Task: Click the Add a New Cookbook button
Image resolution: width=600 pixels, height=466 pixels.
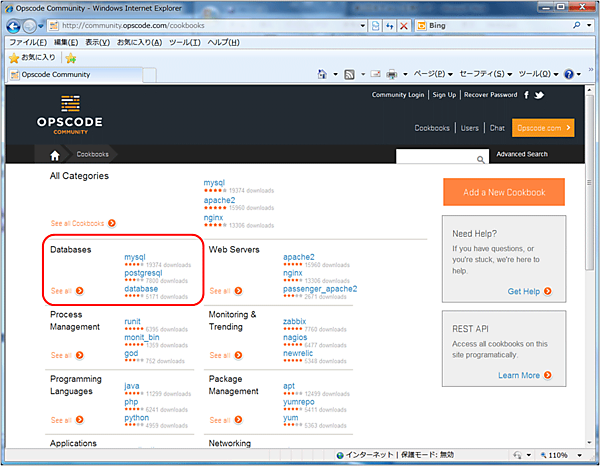Action: coord(503,191)
